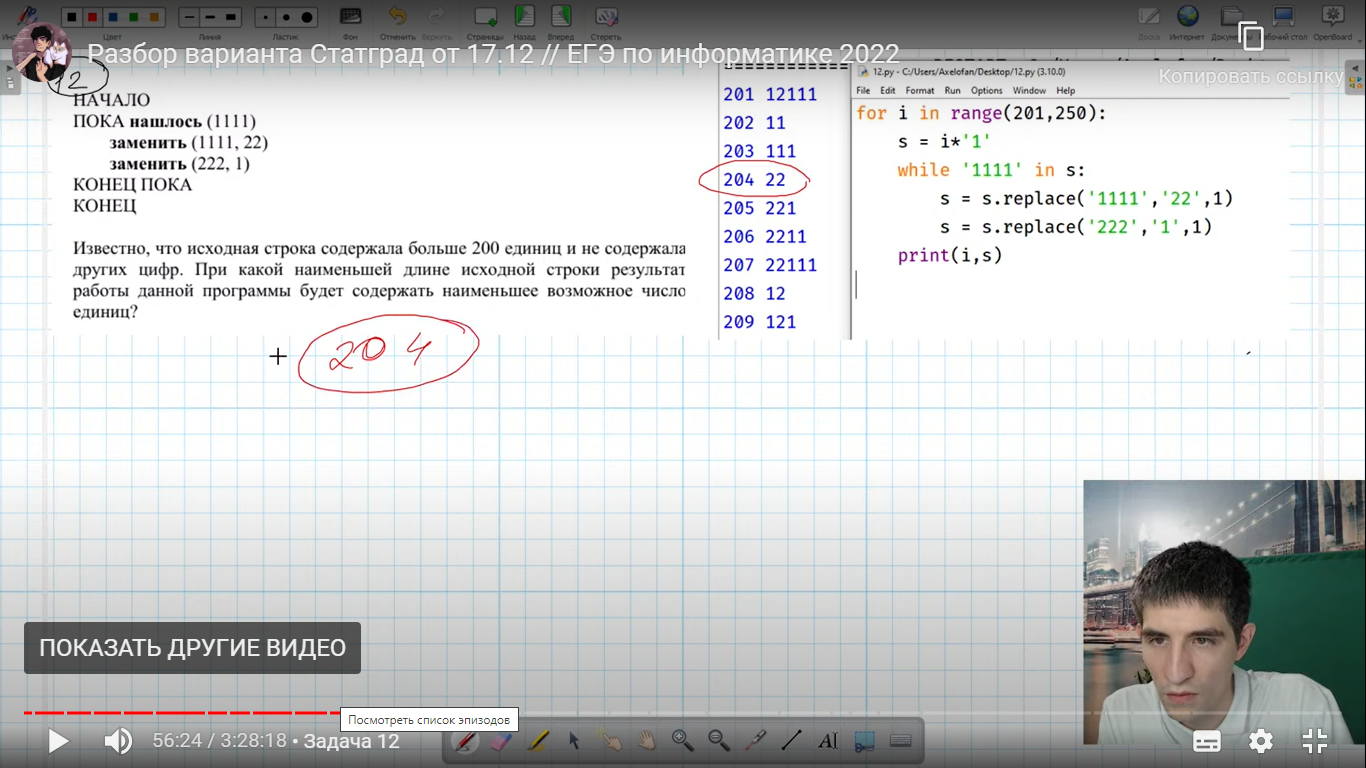Image resolution: width=1366 pixels, height=768 pixels.
Task: Mute the video volume
Action: 118,741
